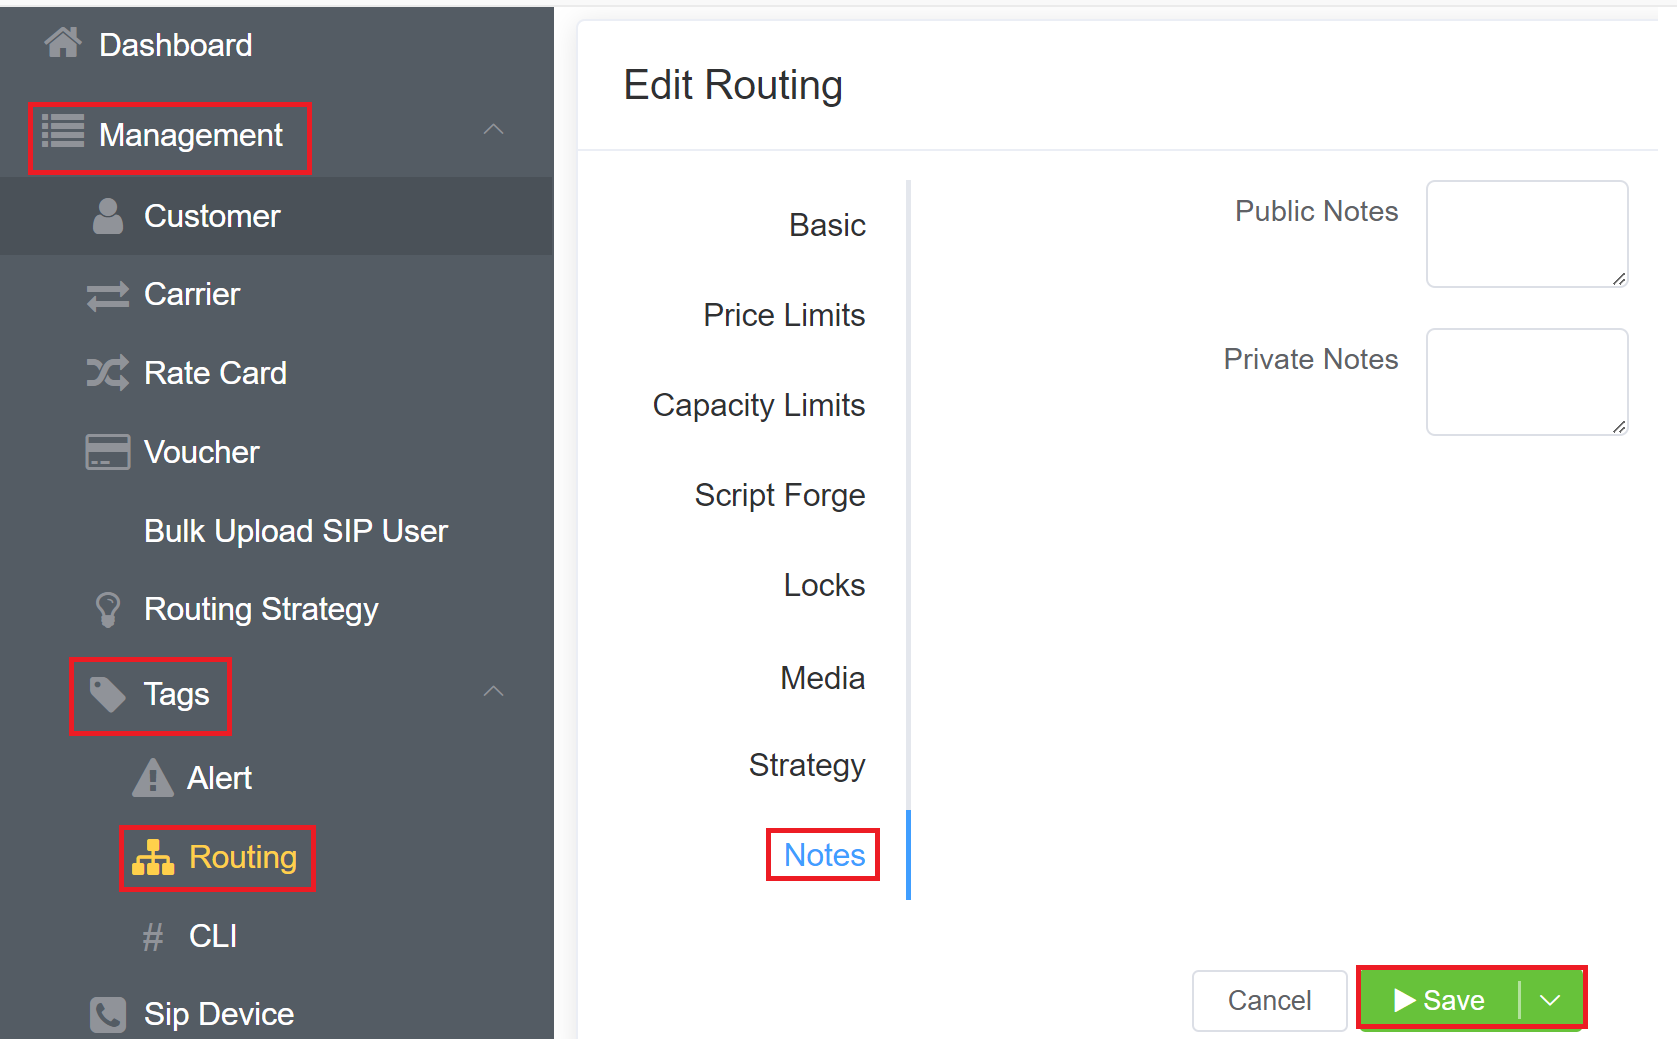Image resolution: width=1677 pixels, height=1039 pixels.
Task: Open the Script Forge tab
Action: click(x=780, y=495)
